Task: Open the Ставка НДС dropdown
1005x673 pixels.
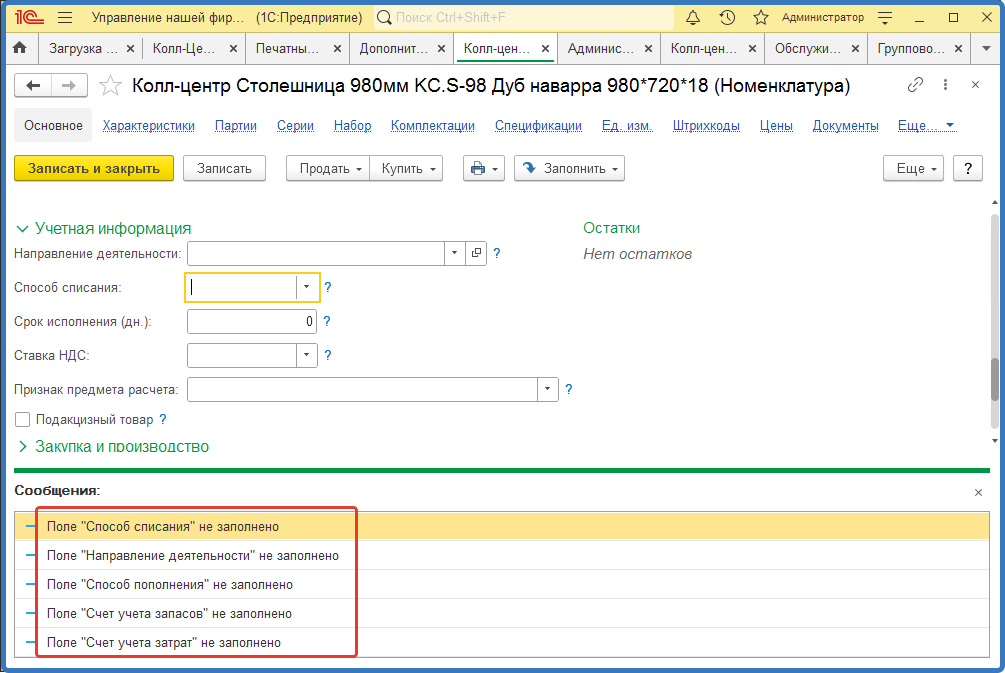Action: point(306,355)
